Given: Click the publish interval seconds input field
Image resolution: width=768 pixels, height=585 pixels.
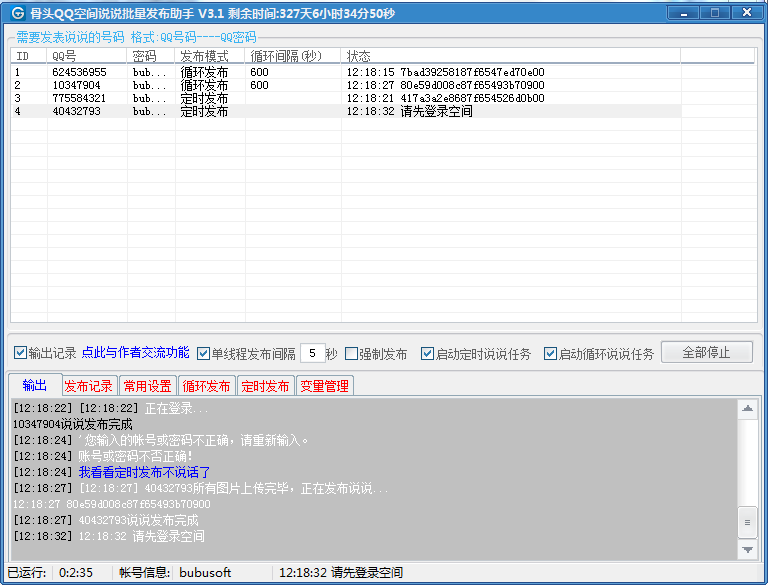Looking at the screenshot, I should (312, 353).
